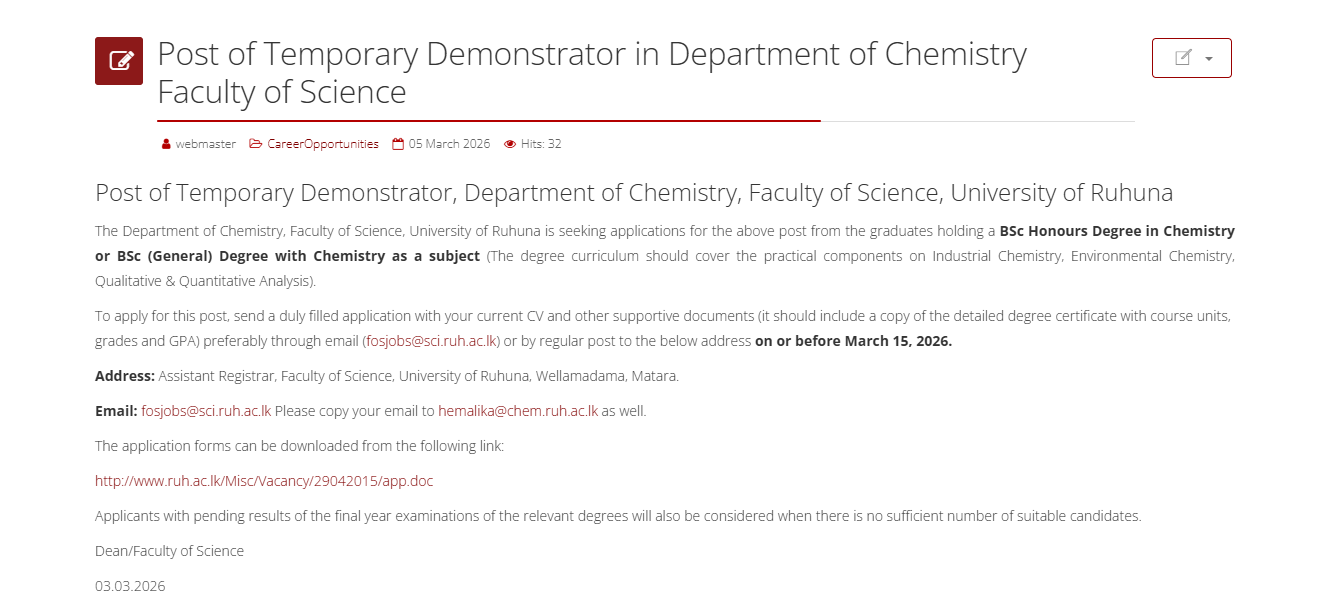Screen dimensions: 1332x613
Task: Click the calendar icon beside 05 March 2026
Action: point(398,144)
